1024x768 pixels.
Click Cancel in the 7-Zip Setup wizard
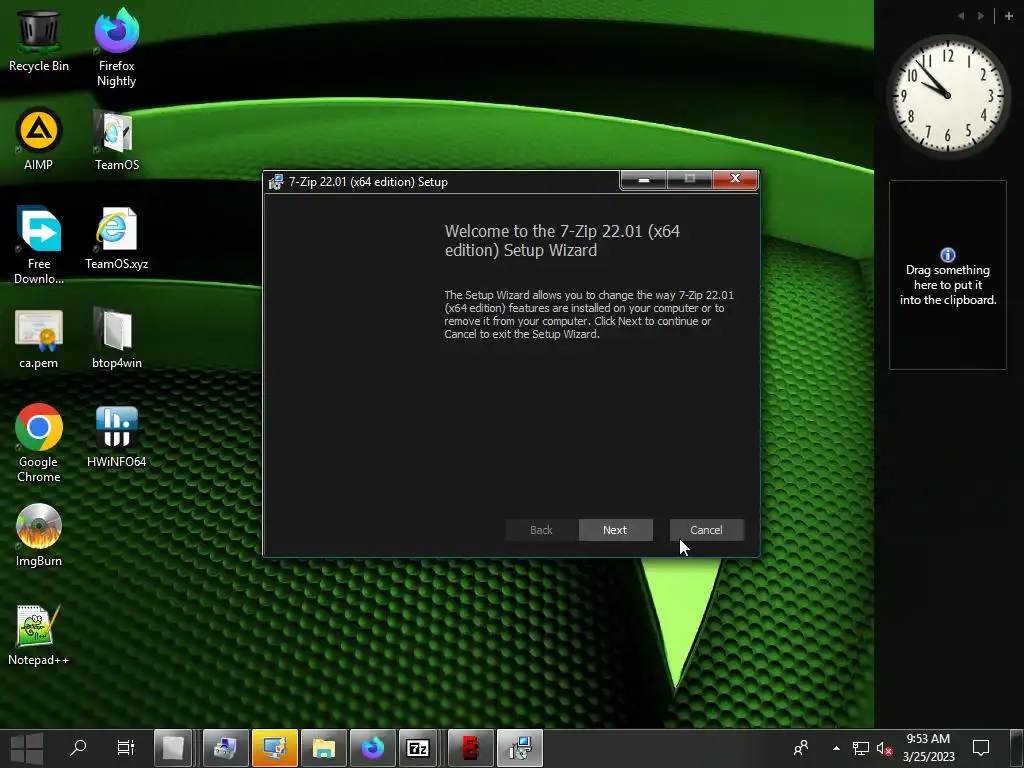[706, 530]
